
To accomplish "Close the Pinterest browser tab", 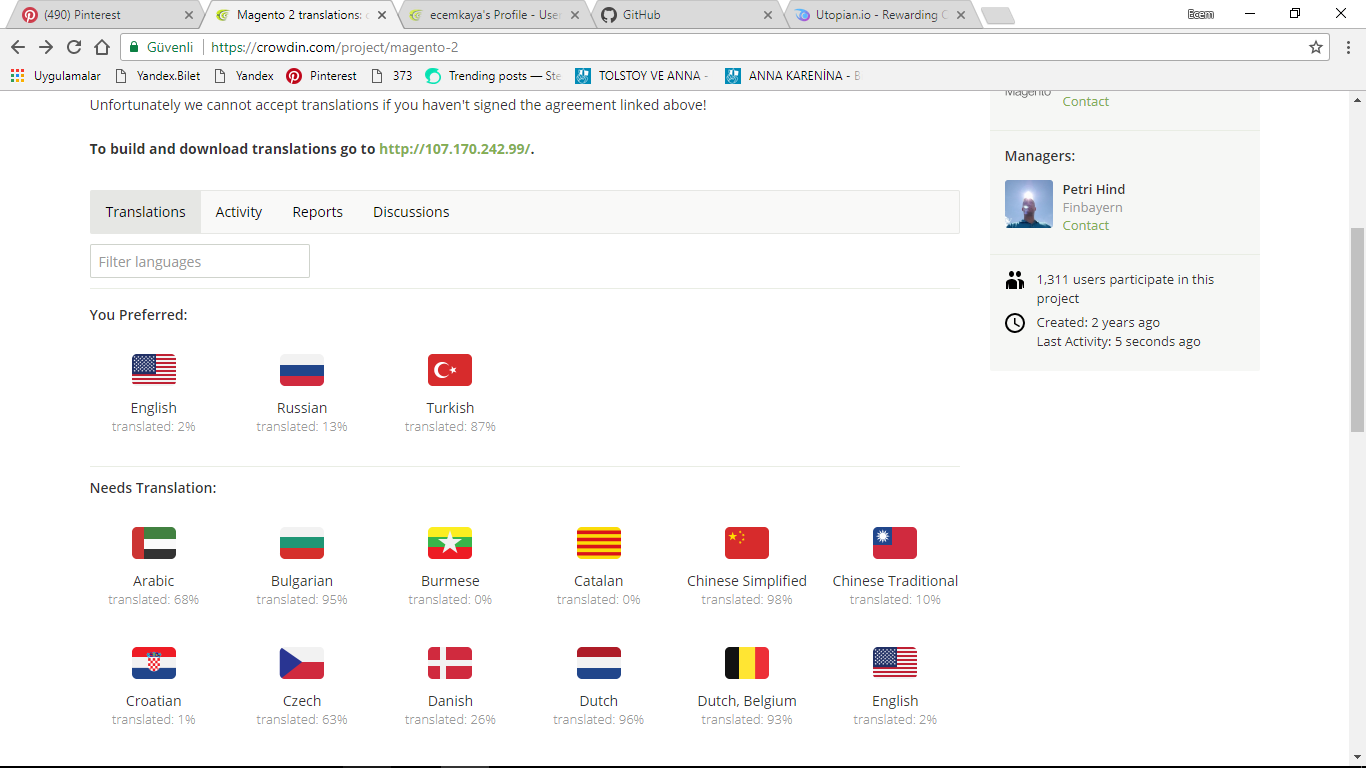I will tap(189, 15).
